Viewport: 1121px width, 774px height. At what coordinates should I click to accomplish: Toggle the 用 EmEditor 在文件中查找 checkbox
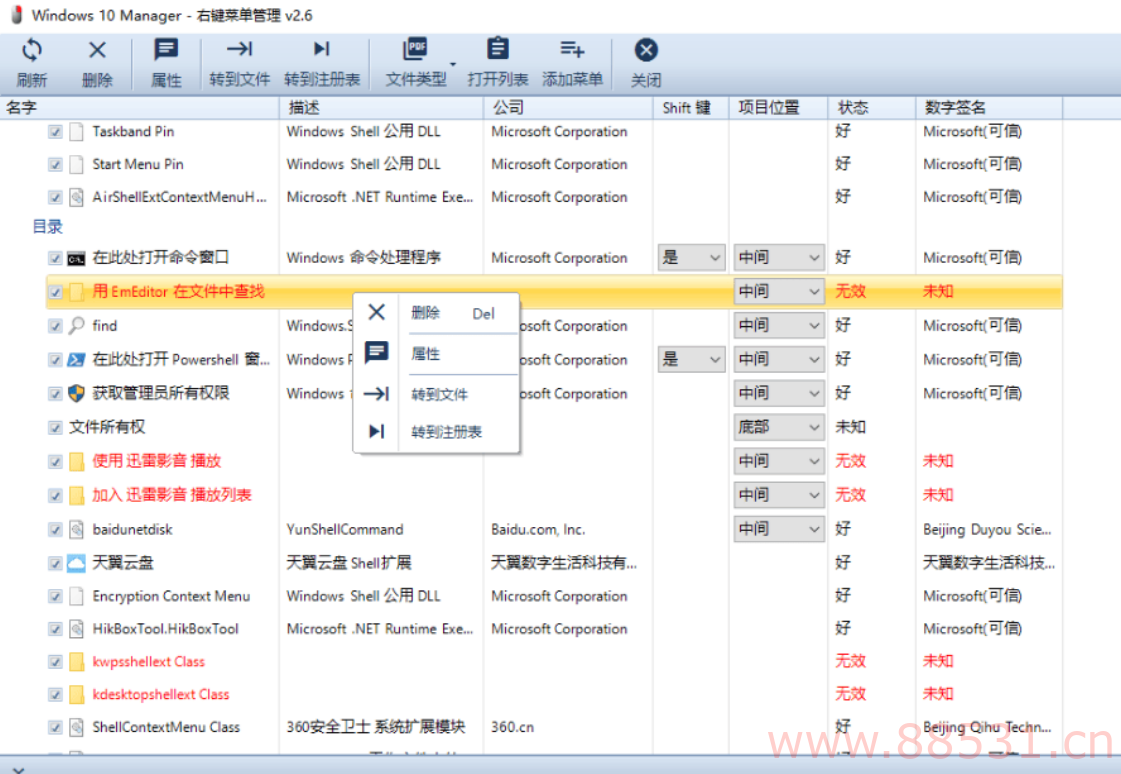click(x=55, y=292)
